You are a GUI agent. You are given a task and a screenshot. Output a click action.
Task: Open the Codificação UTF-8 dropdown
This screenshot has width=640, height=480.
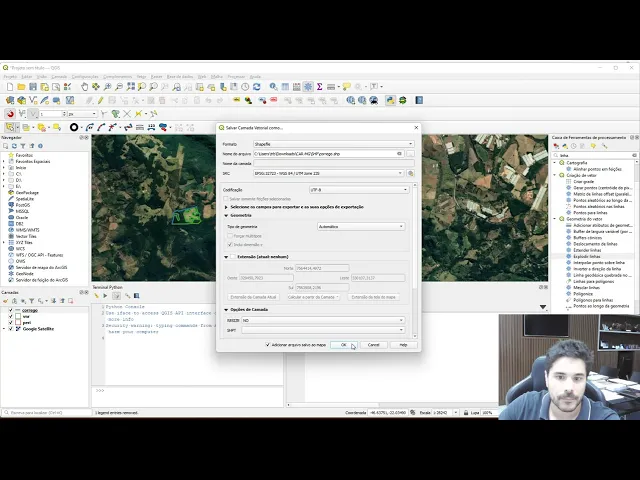point(359,190)
